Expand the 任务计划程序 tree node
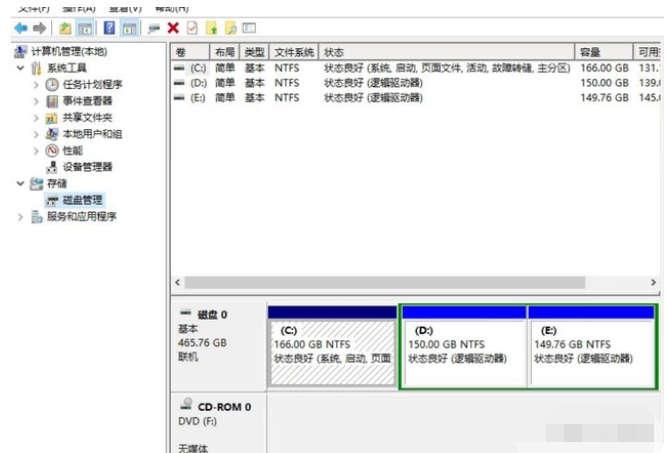Viewport: 667px width, 453px height. 36,85
